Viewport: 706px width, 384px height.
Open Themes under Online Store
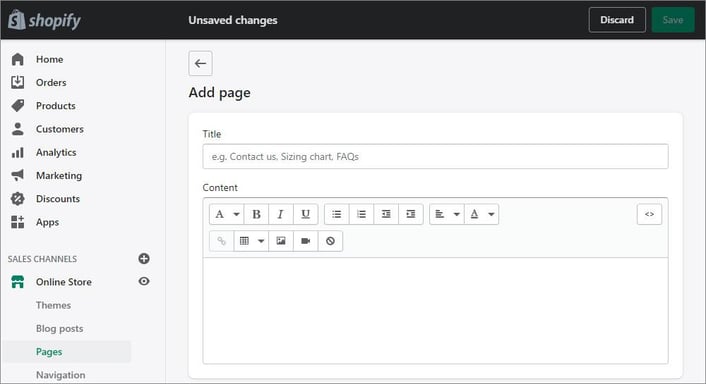54,305
